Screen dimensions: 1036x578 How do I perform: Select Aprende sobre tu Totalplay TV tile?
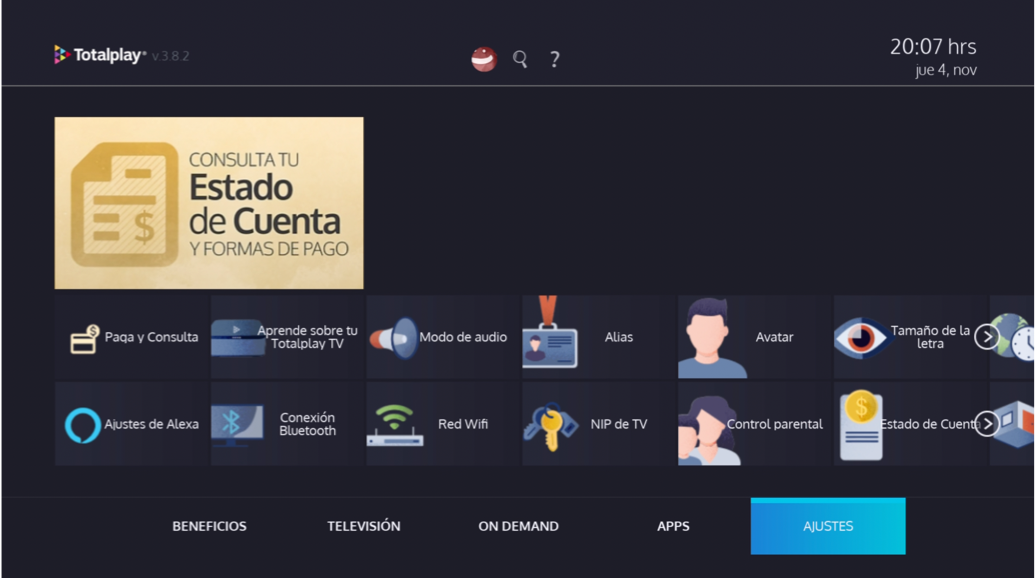(x=287, y=337)
